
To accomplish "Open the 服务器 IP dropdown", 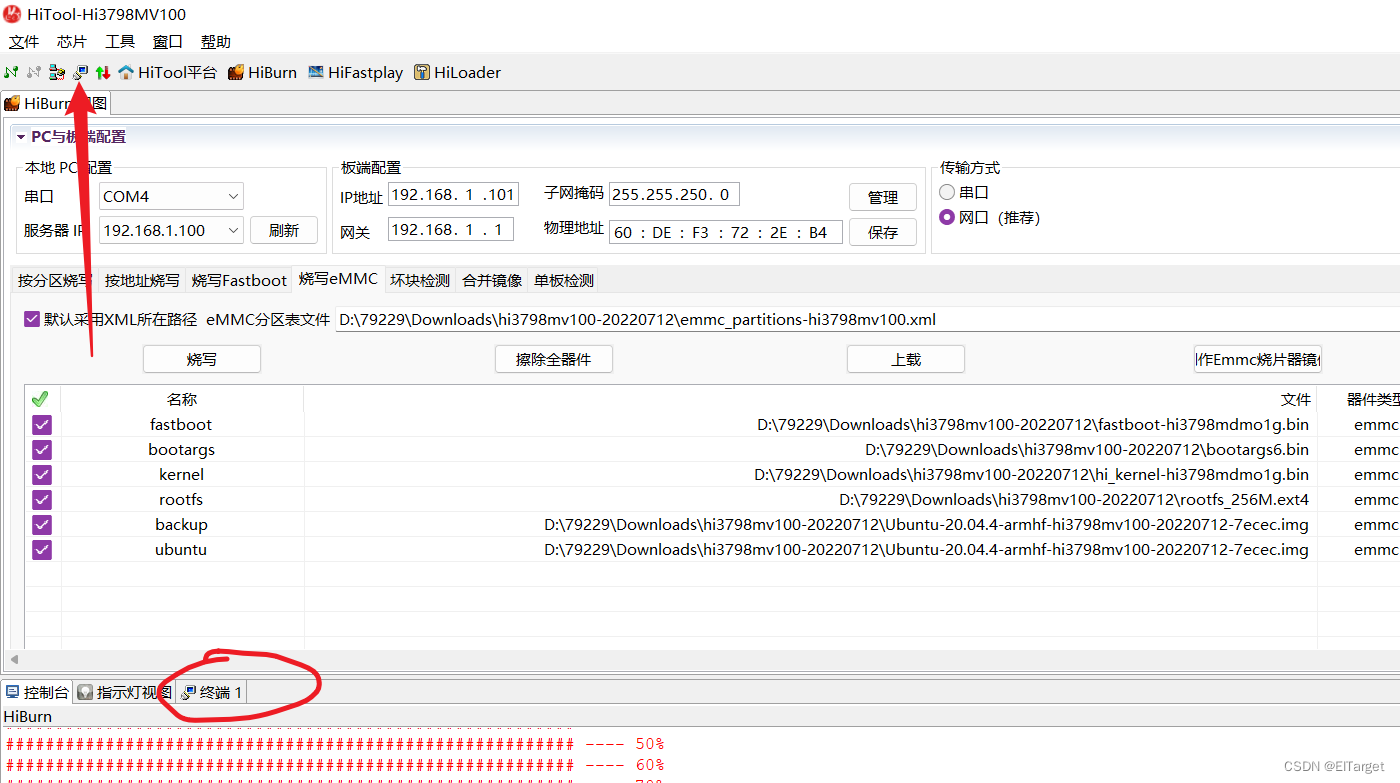I will (x=171, y=230).
